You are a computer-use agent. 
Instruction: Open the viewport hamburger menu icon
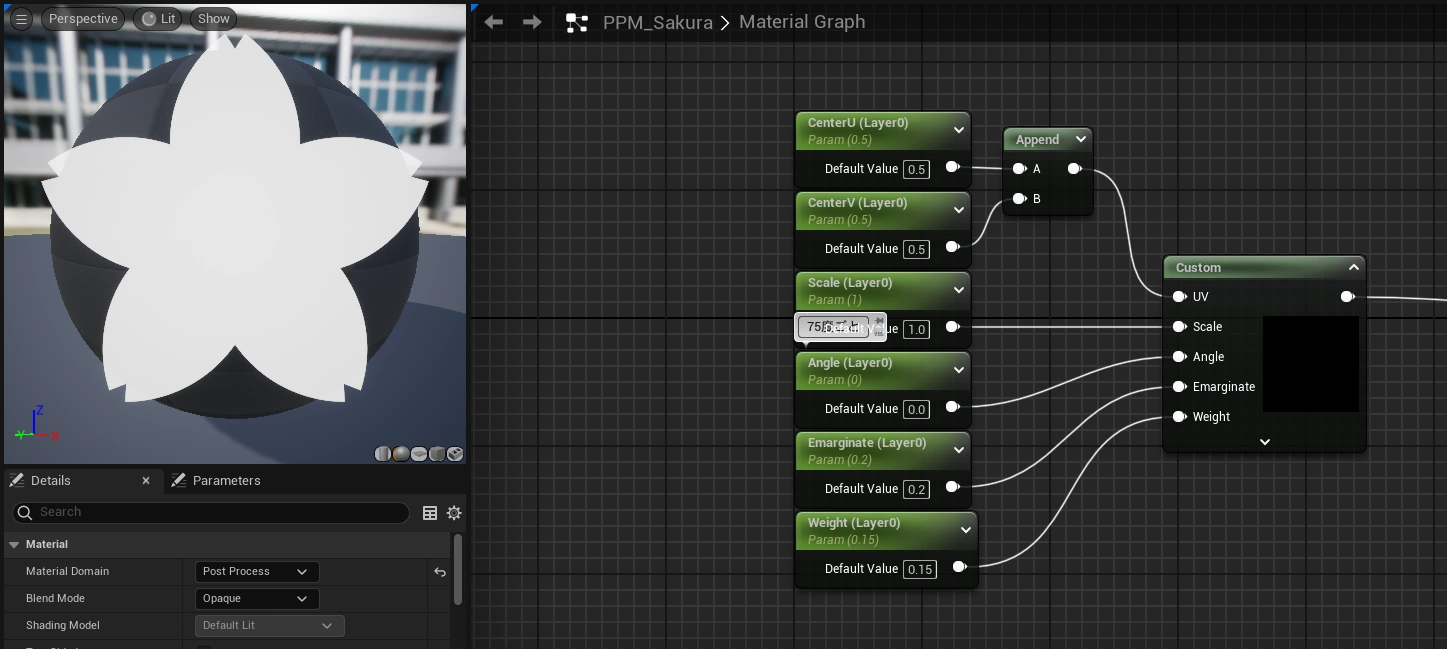(x=20, y=18)
